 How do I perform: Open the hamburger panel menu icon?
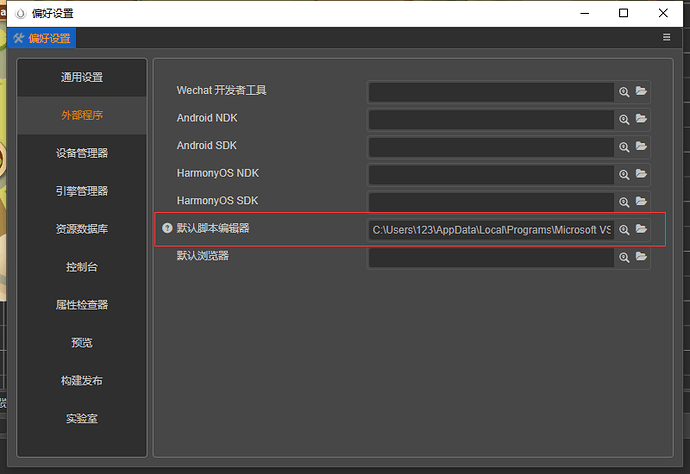(667, 37)
